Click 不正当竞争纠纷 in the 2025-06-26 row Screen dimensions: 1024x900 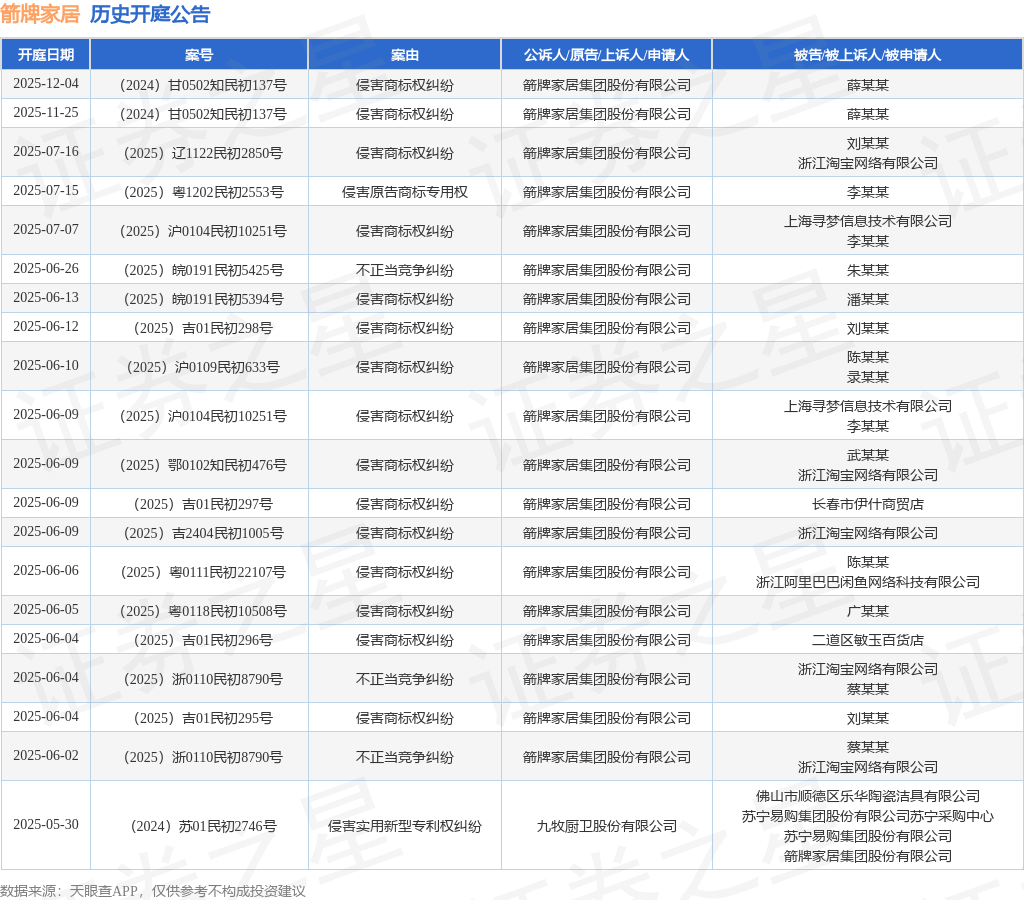pyautogui.click(x=405, y=270)
